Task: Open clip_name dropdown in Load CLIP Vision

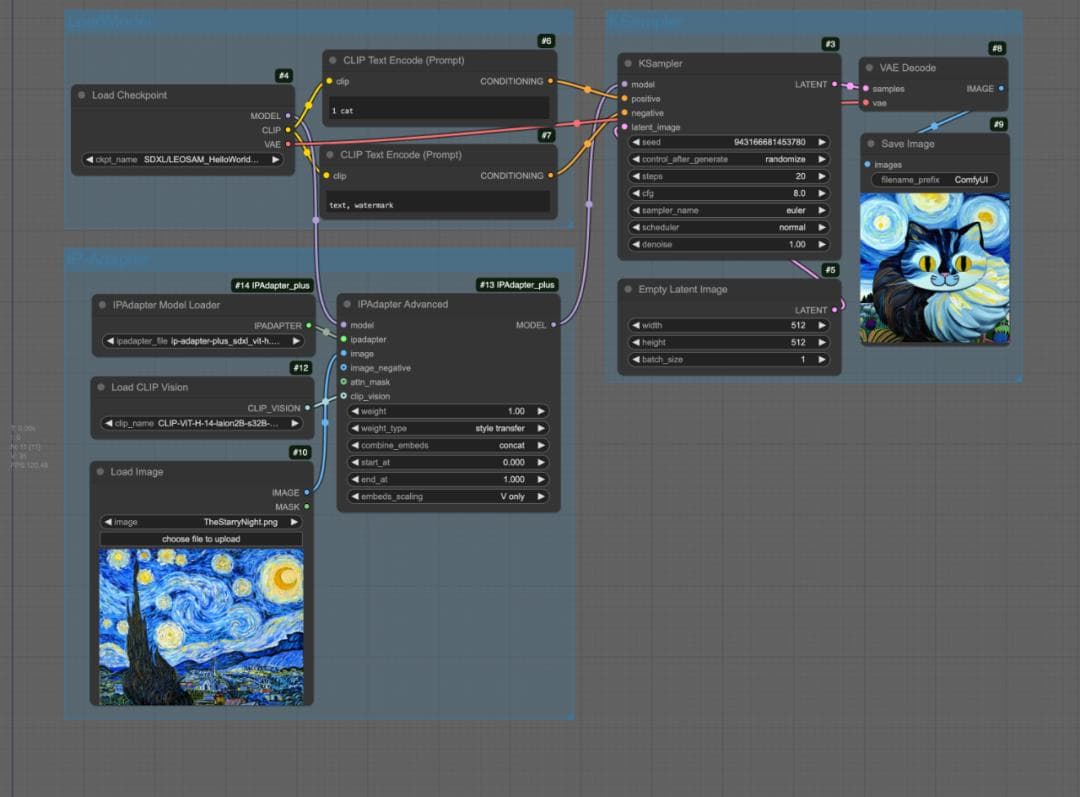Action: tap(201, 423)
